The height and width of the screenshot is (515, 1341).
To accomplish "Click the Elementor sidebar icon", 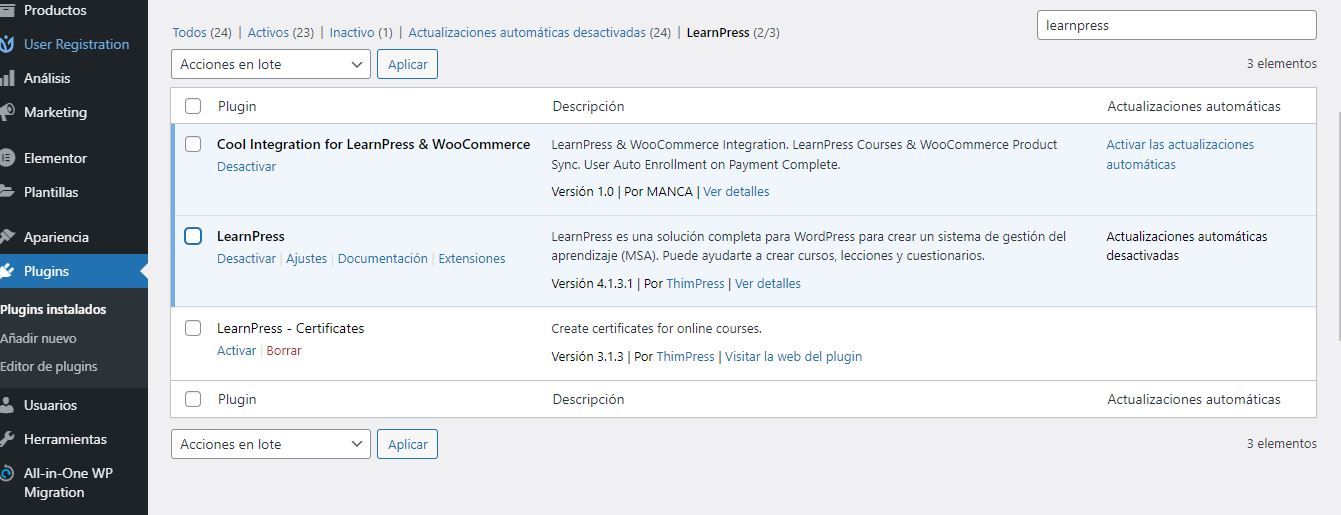I will (7, 158).
